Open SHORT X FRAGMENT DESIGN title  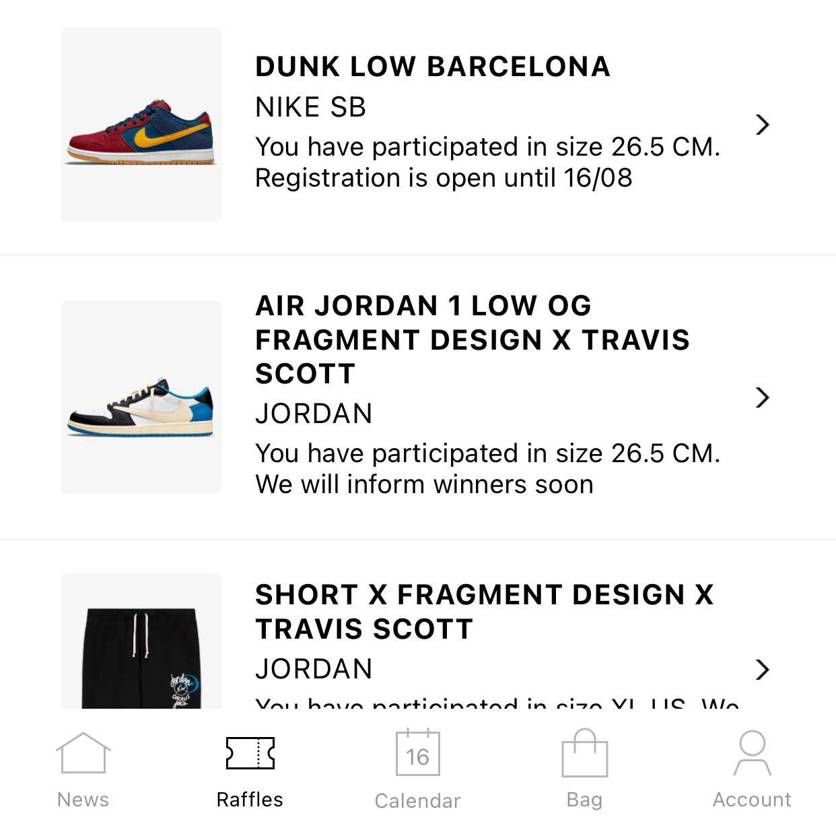[484, 611]
